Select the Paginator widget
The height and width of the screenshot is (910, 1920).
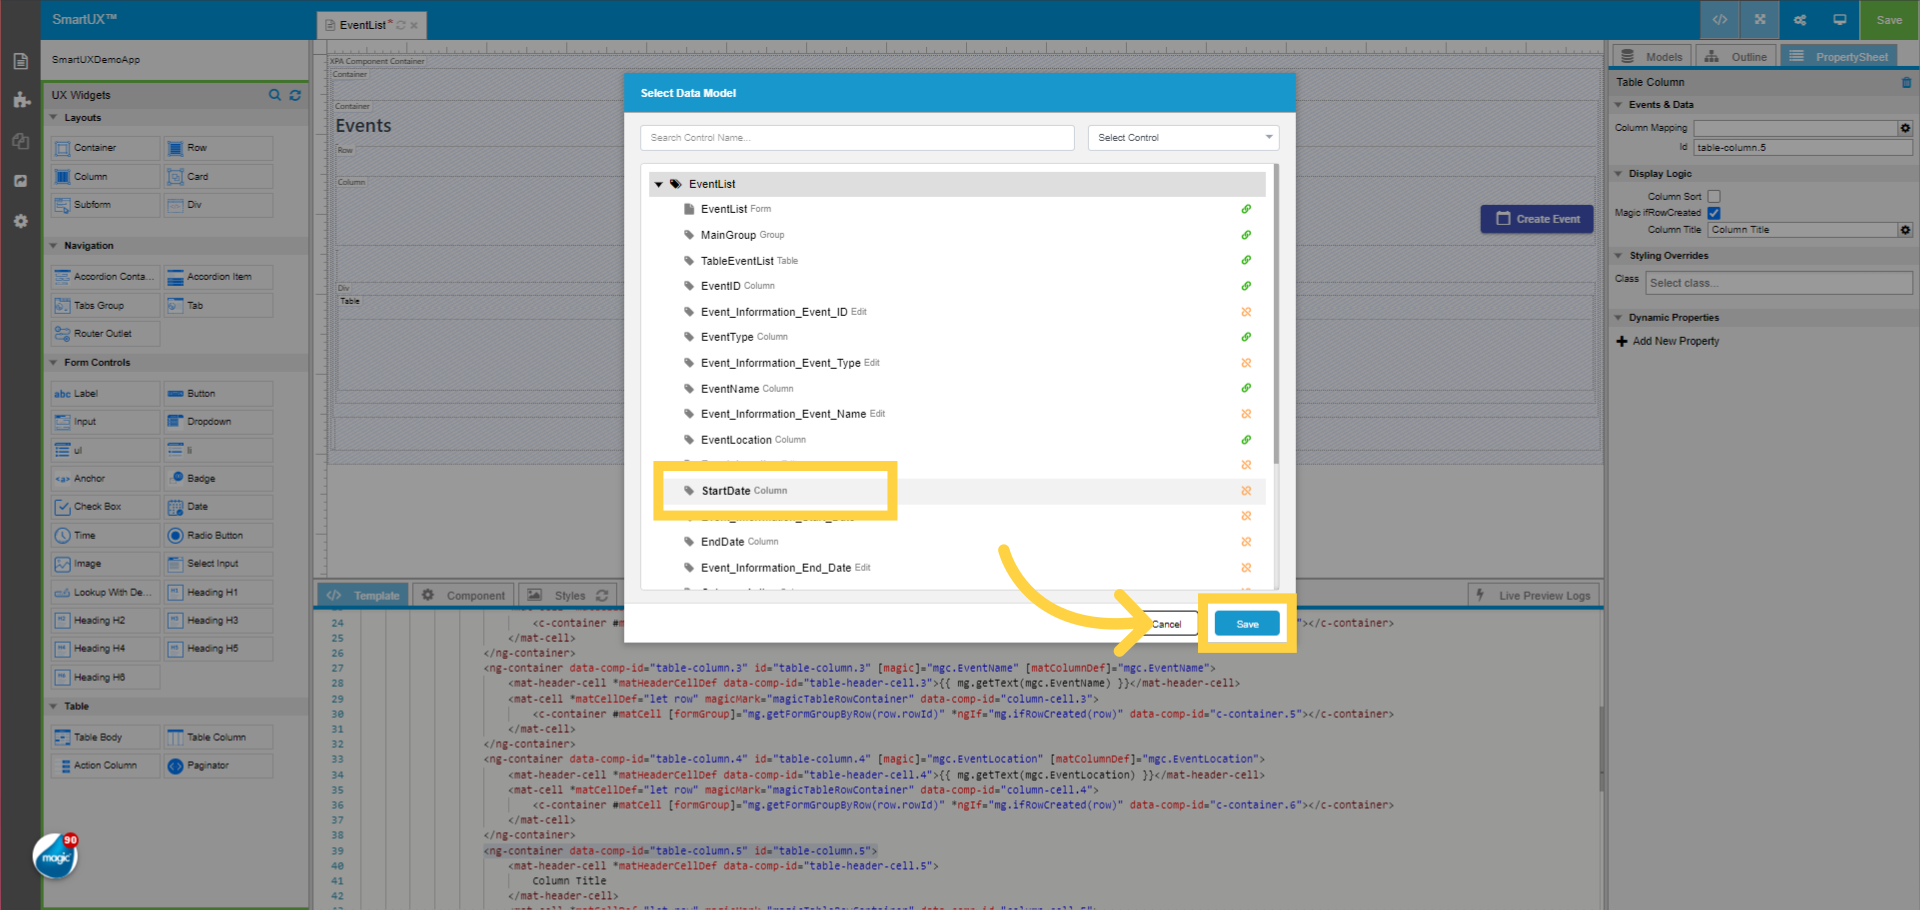pyautogui.click(x=218, y=766)
